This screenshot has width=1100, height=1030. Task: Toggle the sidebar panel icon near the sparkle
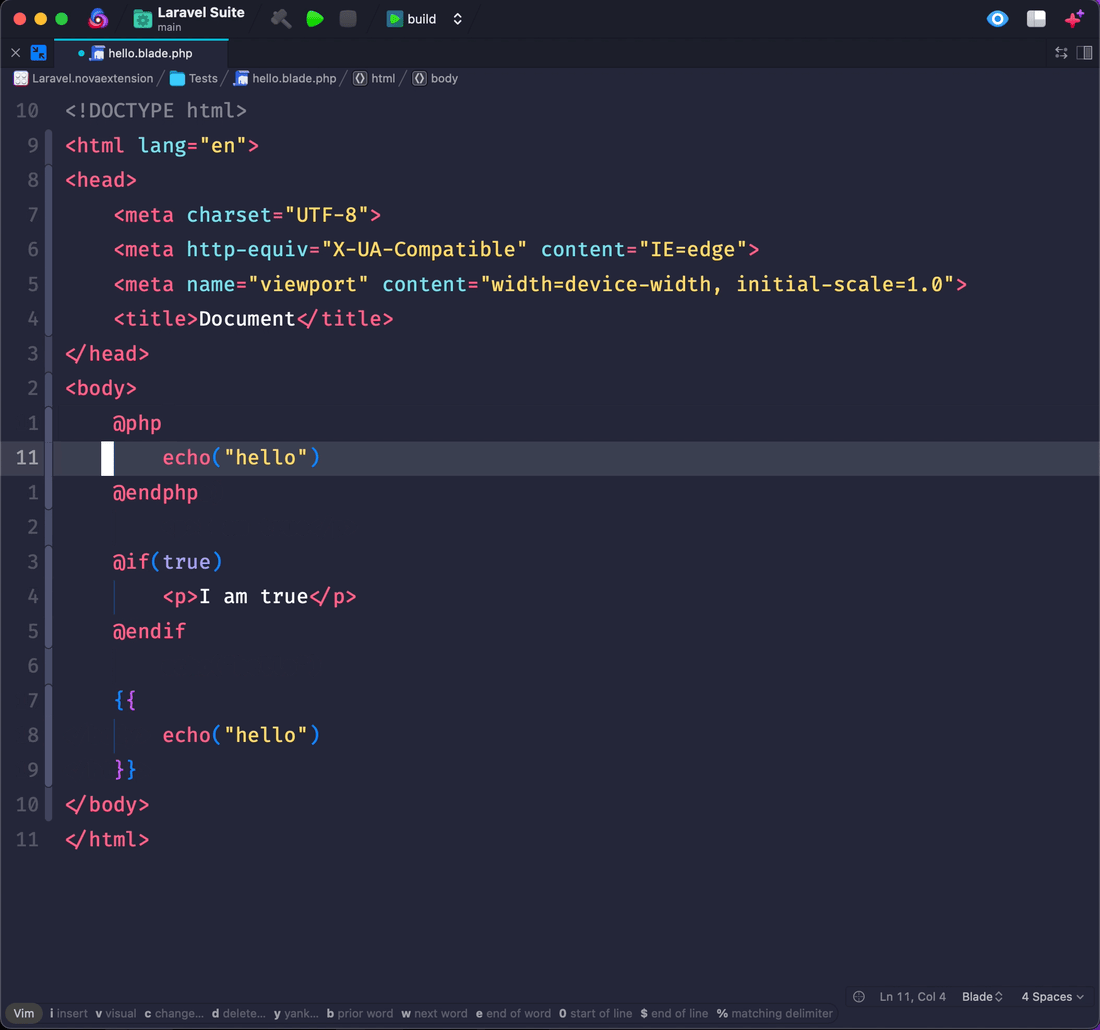point(1036,18)
